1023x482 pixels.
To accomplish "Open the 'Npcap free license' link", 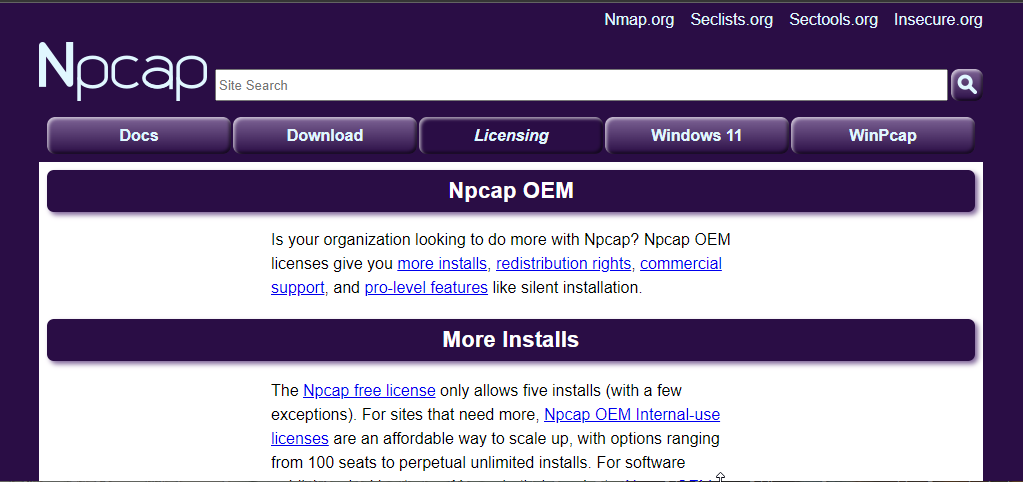I will [x=369, y=391].
